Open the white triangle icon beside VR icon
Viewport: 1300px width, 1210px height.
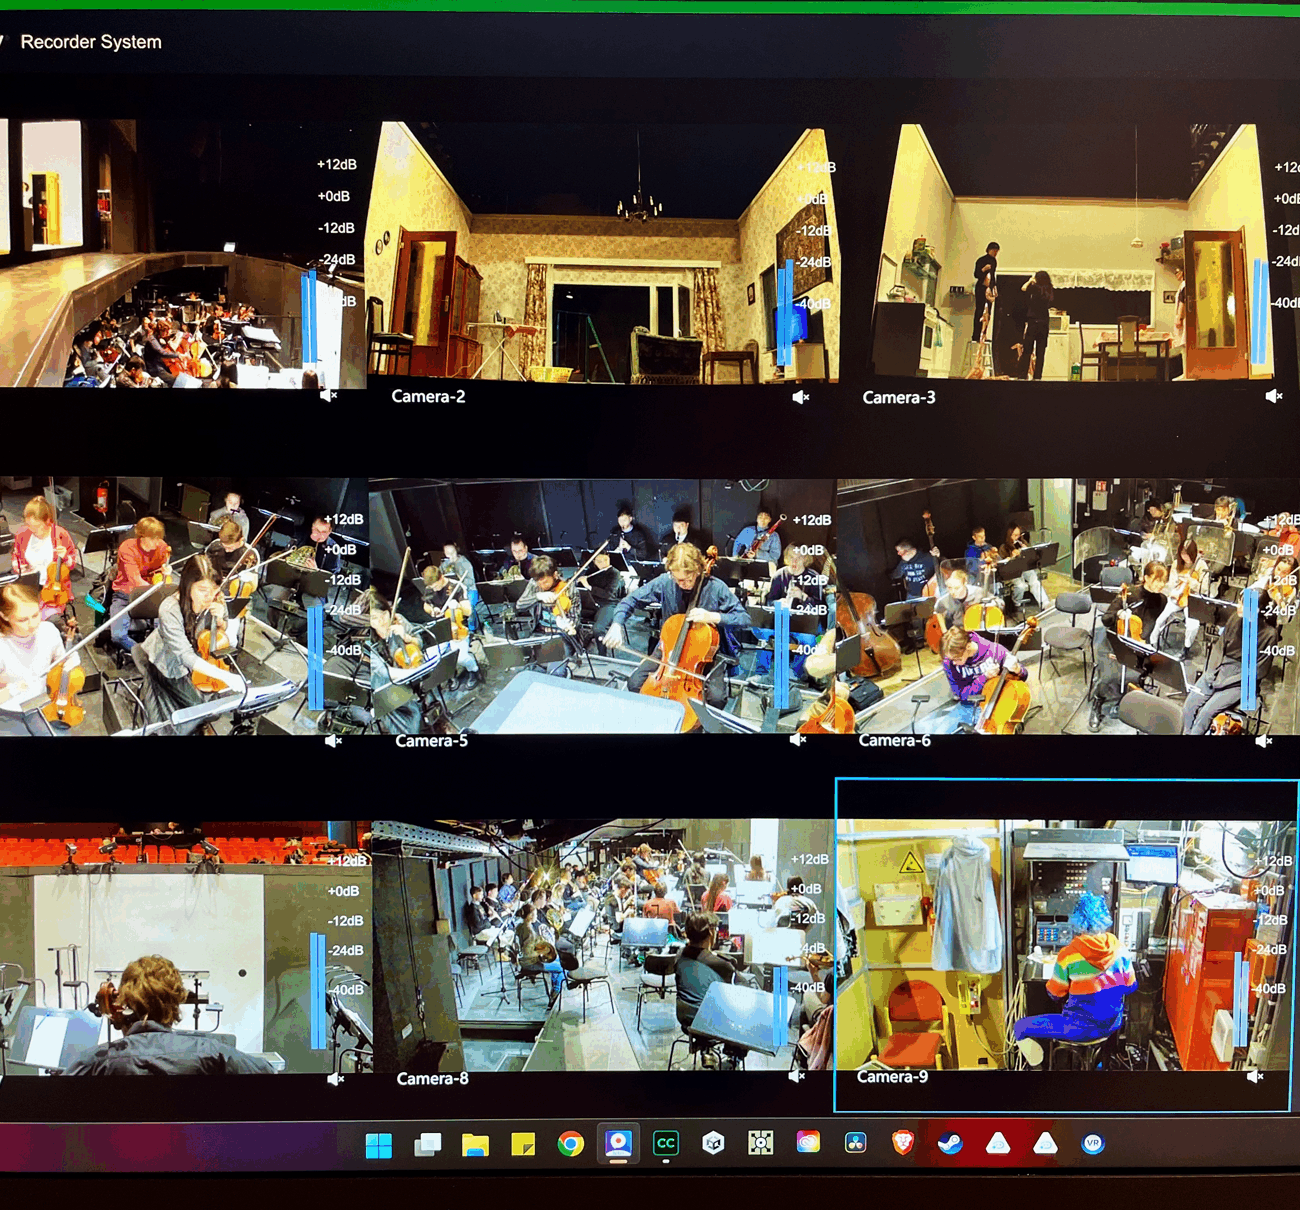click(x=1045, y=1143)
